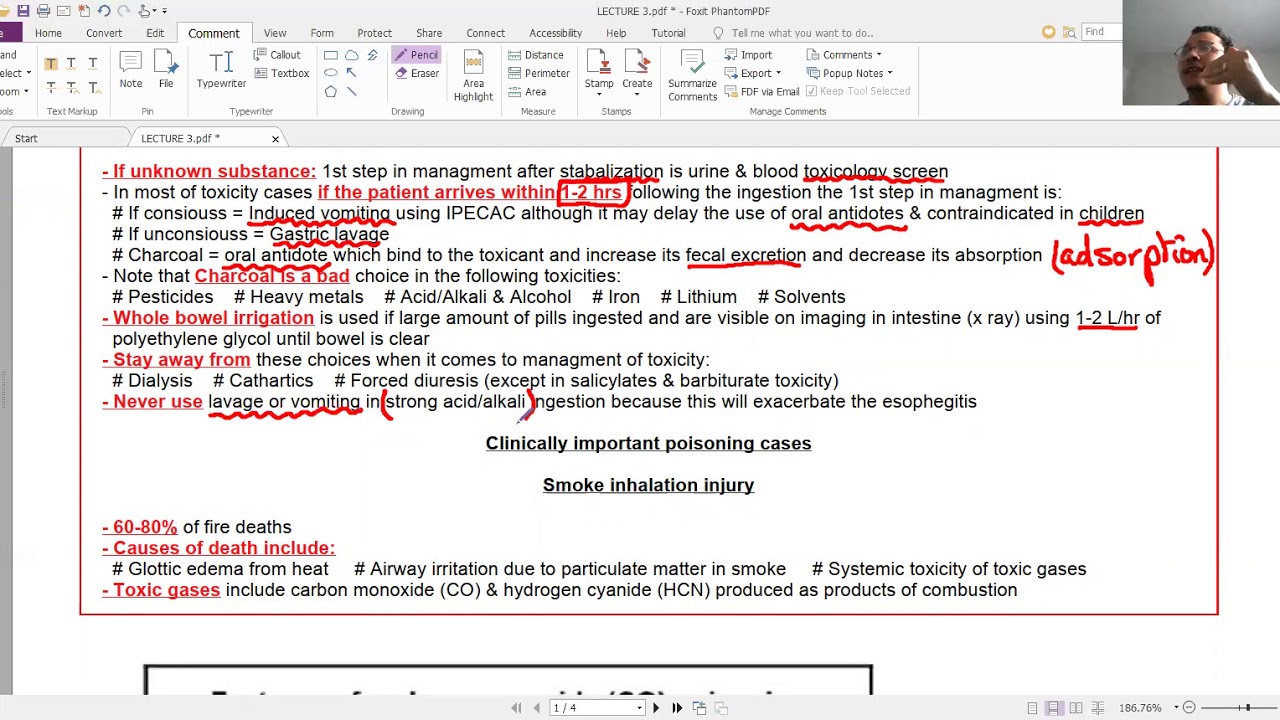Click the Import comments button

[748, 55]
